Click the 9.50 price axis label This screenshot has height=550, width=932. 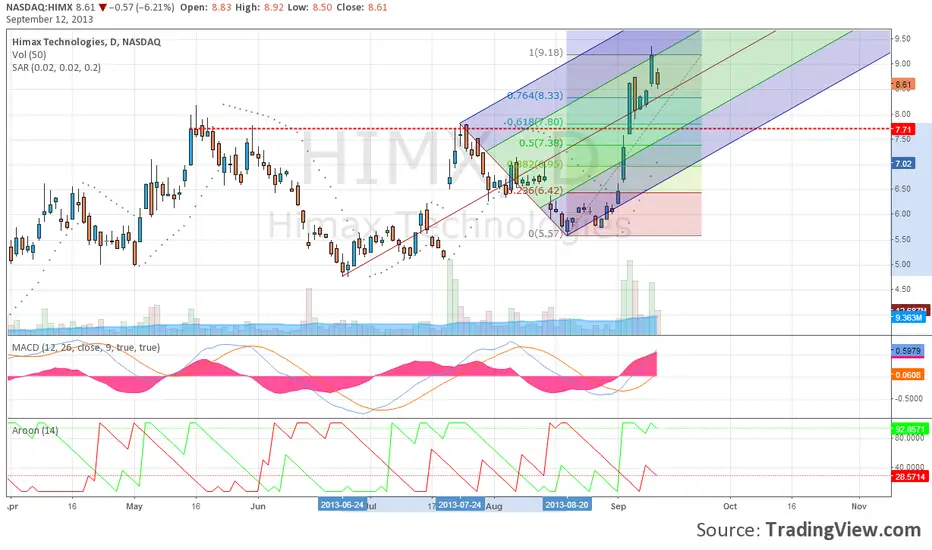coord(902,39)
